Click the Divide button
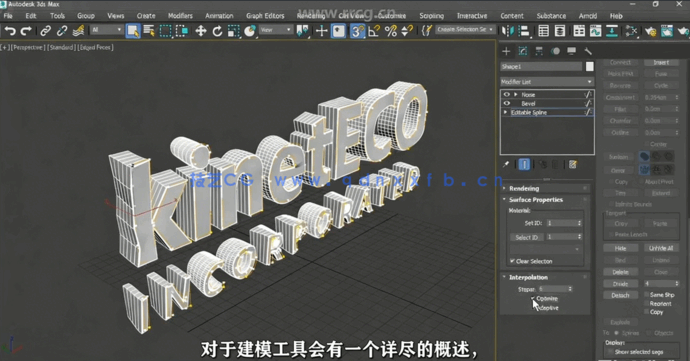Screen dimensions: 690x361 tap(620, 284)
